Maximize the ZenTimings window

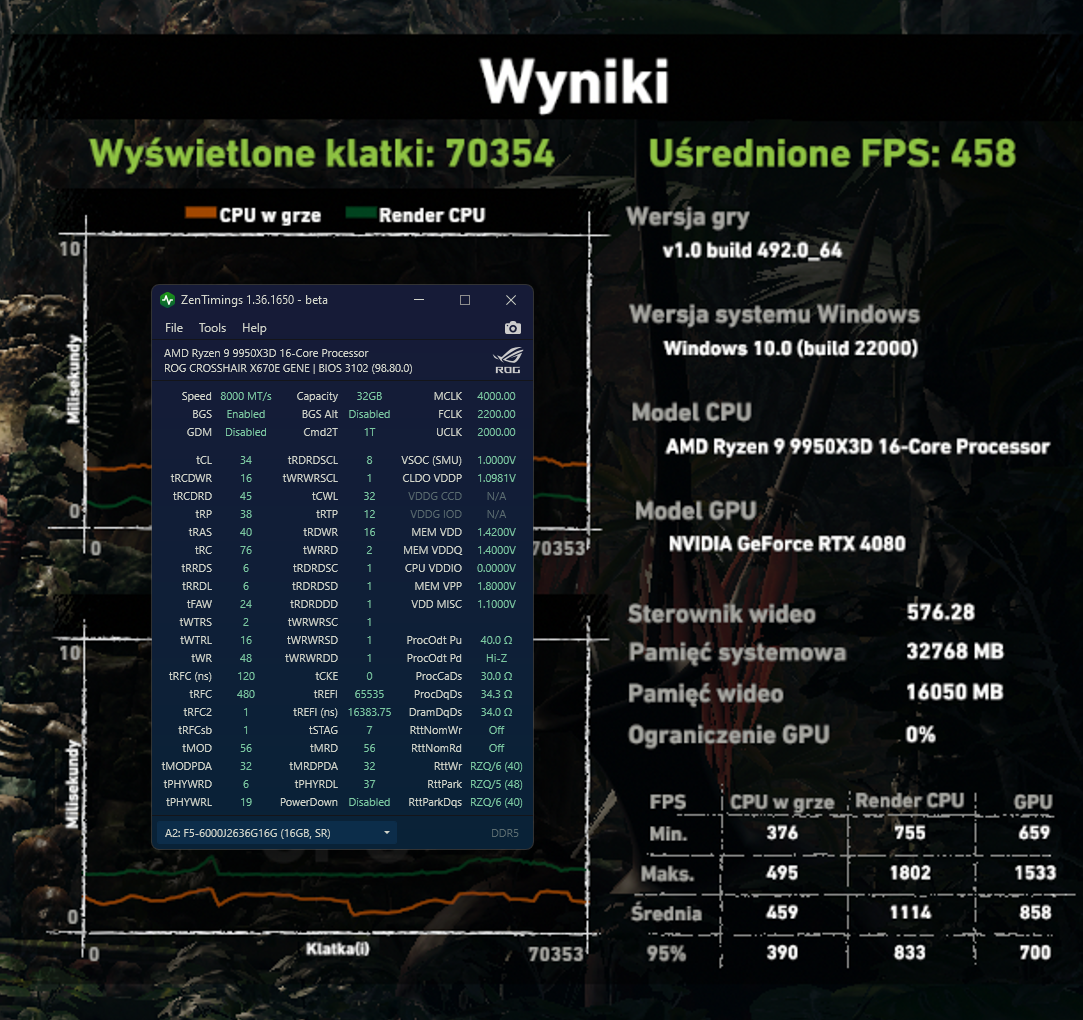coord(465,300)
